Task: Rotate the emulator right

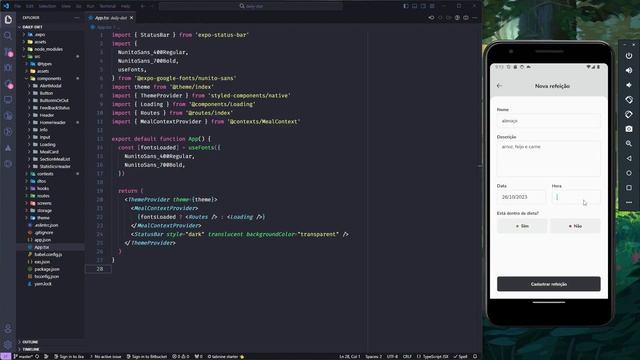Action: 629,114
